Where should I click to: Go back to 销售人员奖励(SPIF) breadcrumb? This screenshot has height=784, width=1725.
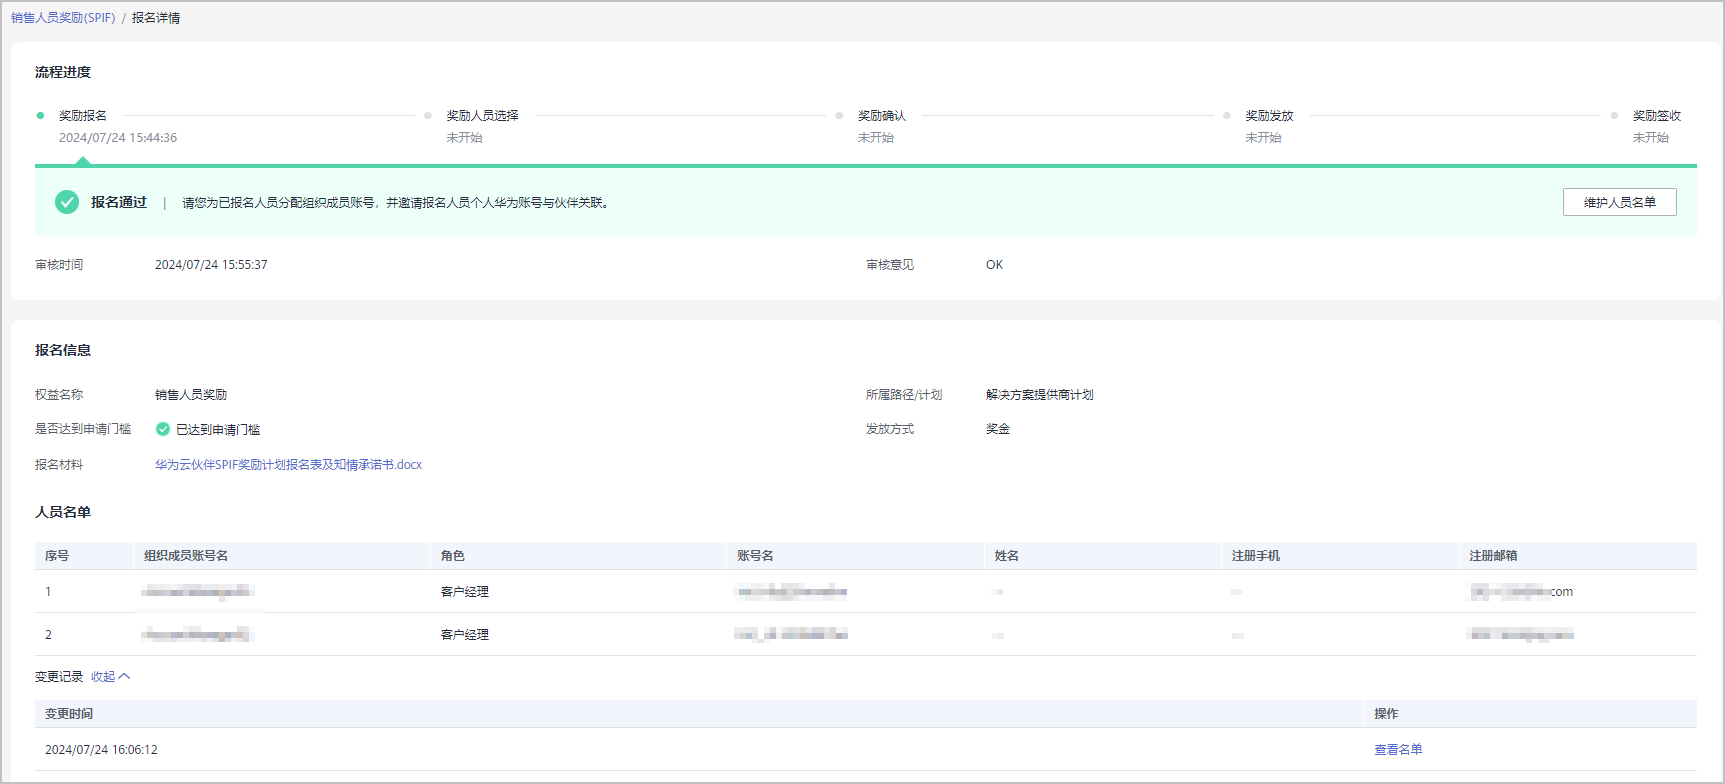point(63,18)
